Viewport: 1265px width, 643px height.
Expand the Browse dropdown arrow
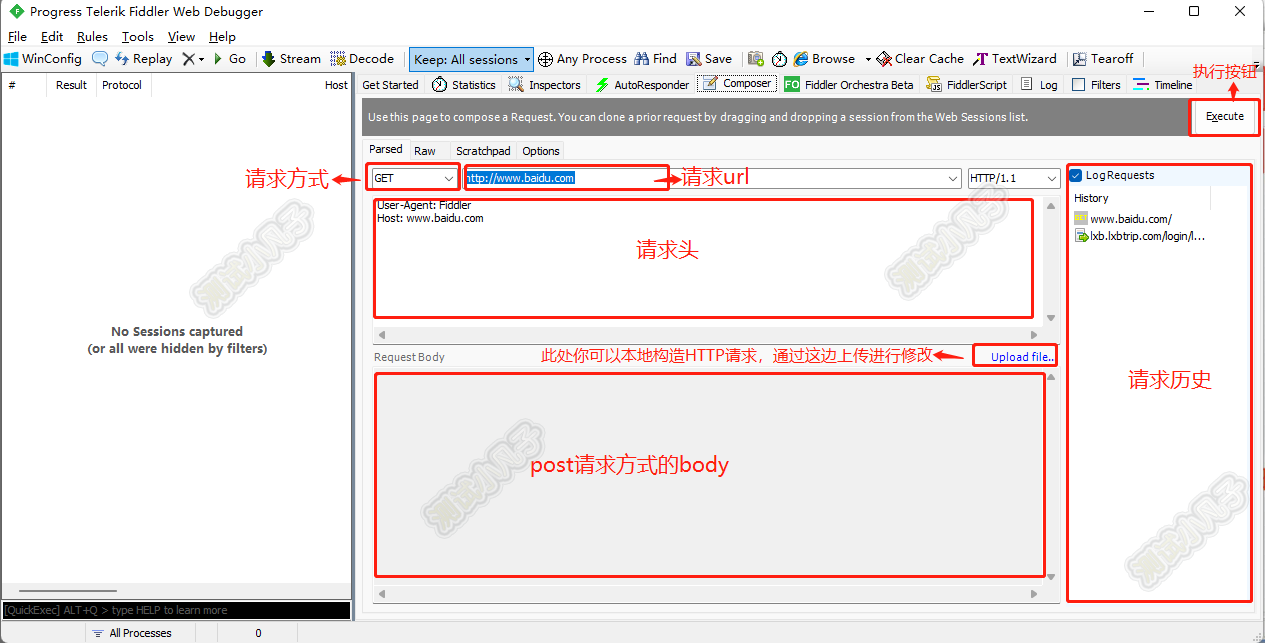pyautogui.click(x=868, y=59)
